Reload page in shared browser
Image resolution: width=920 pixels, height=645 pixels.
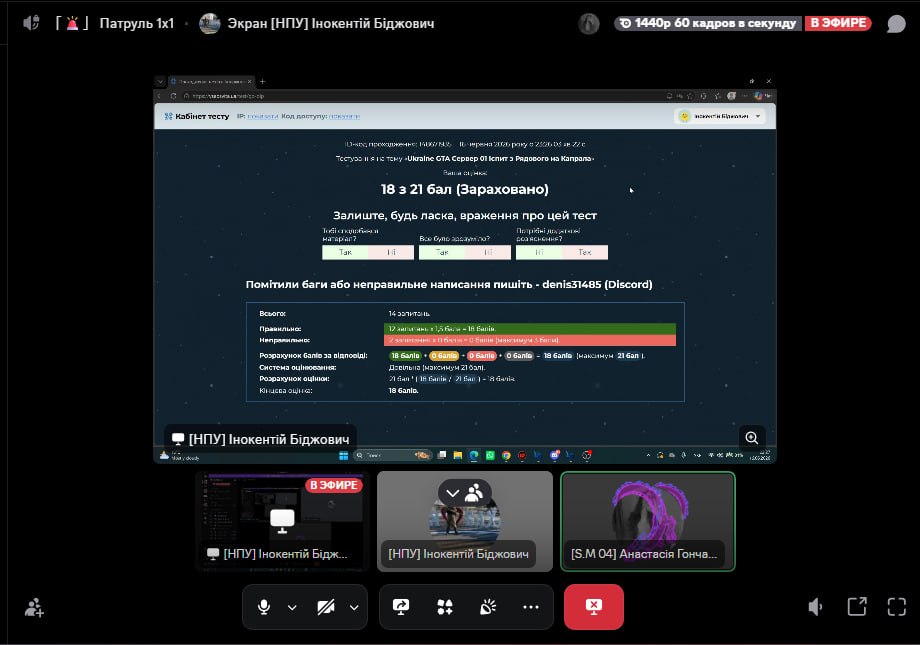coord(173,96)
